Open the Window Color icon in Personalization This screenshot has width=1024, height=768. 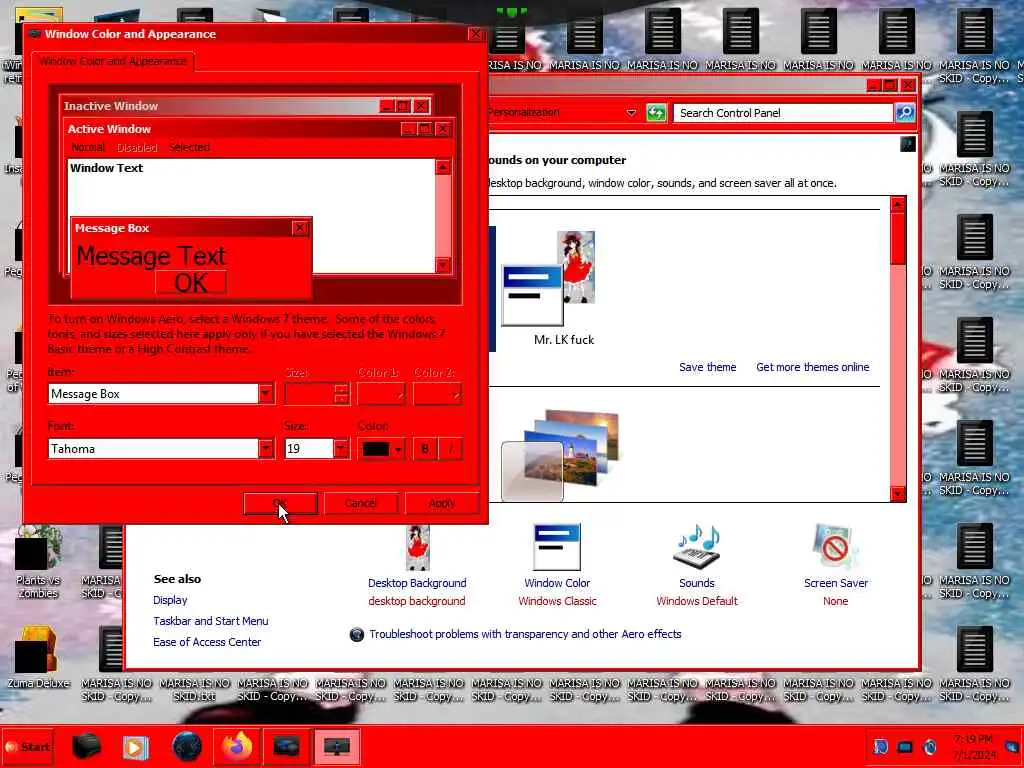point(556,547)
